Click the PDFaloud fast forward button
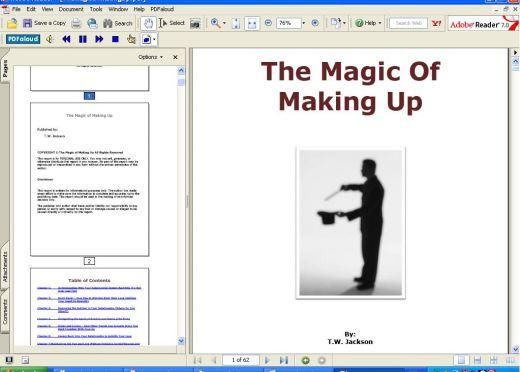 (99, 39)
